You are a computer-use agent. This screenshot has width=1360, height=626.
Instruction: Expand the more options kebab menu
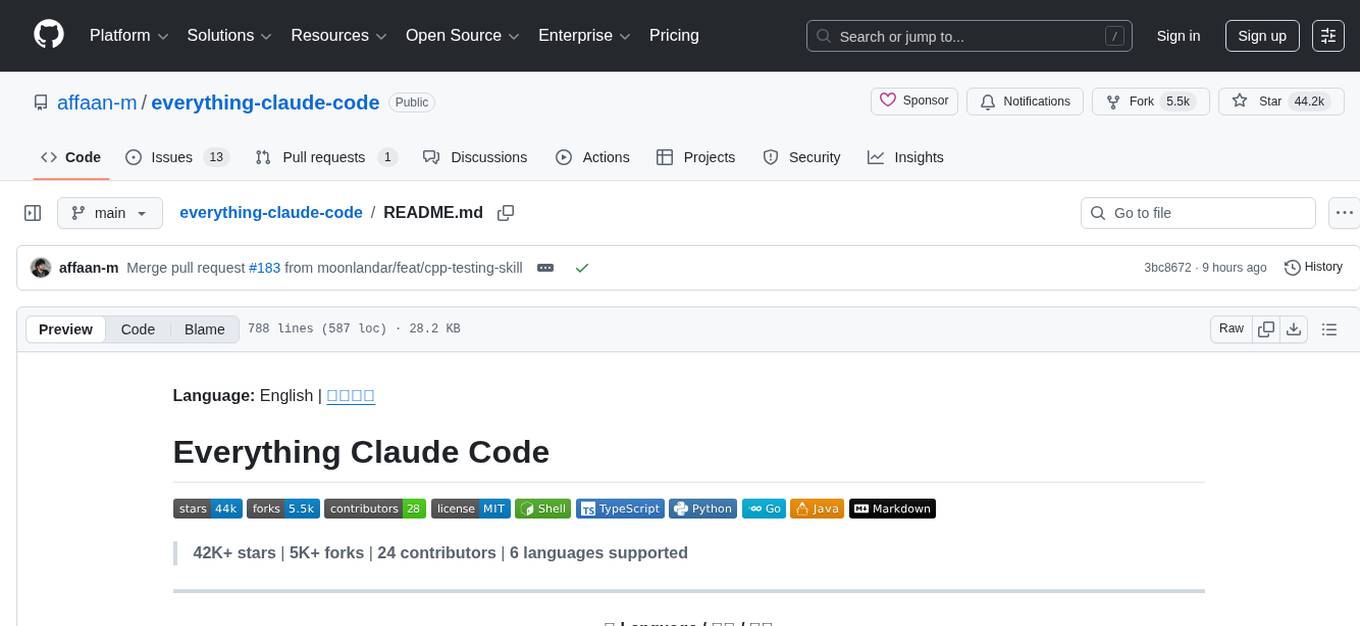1344,212
